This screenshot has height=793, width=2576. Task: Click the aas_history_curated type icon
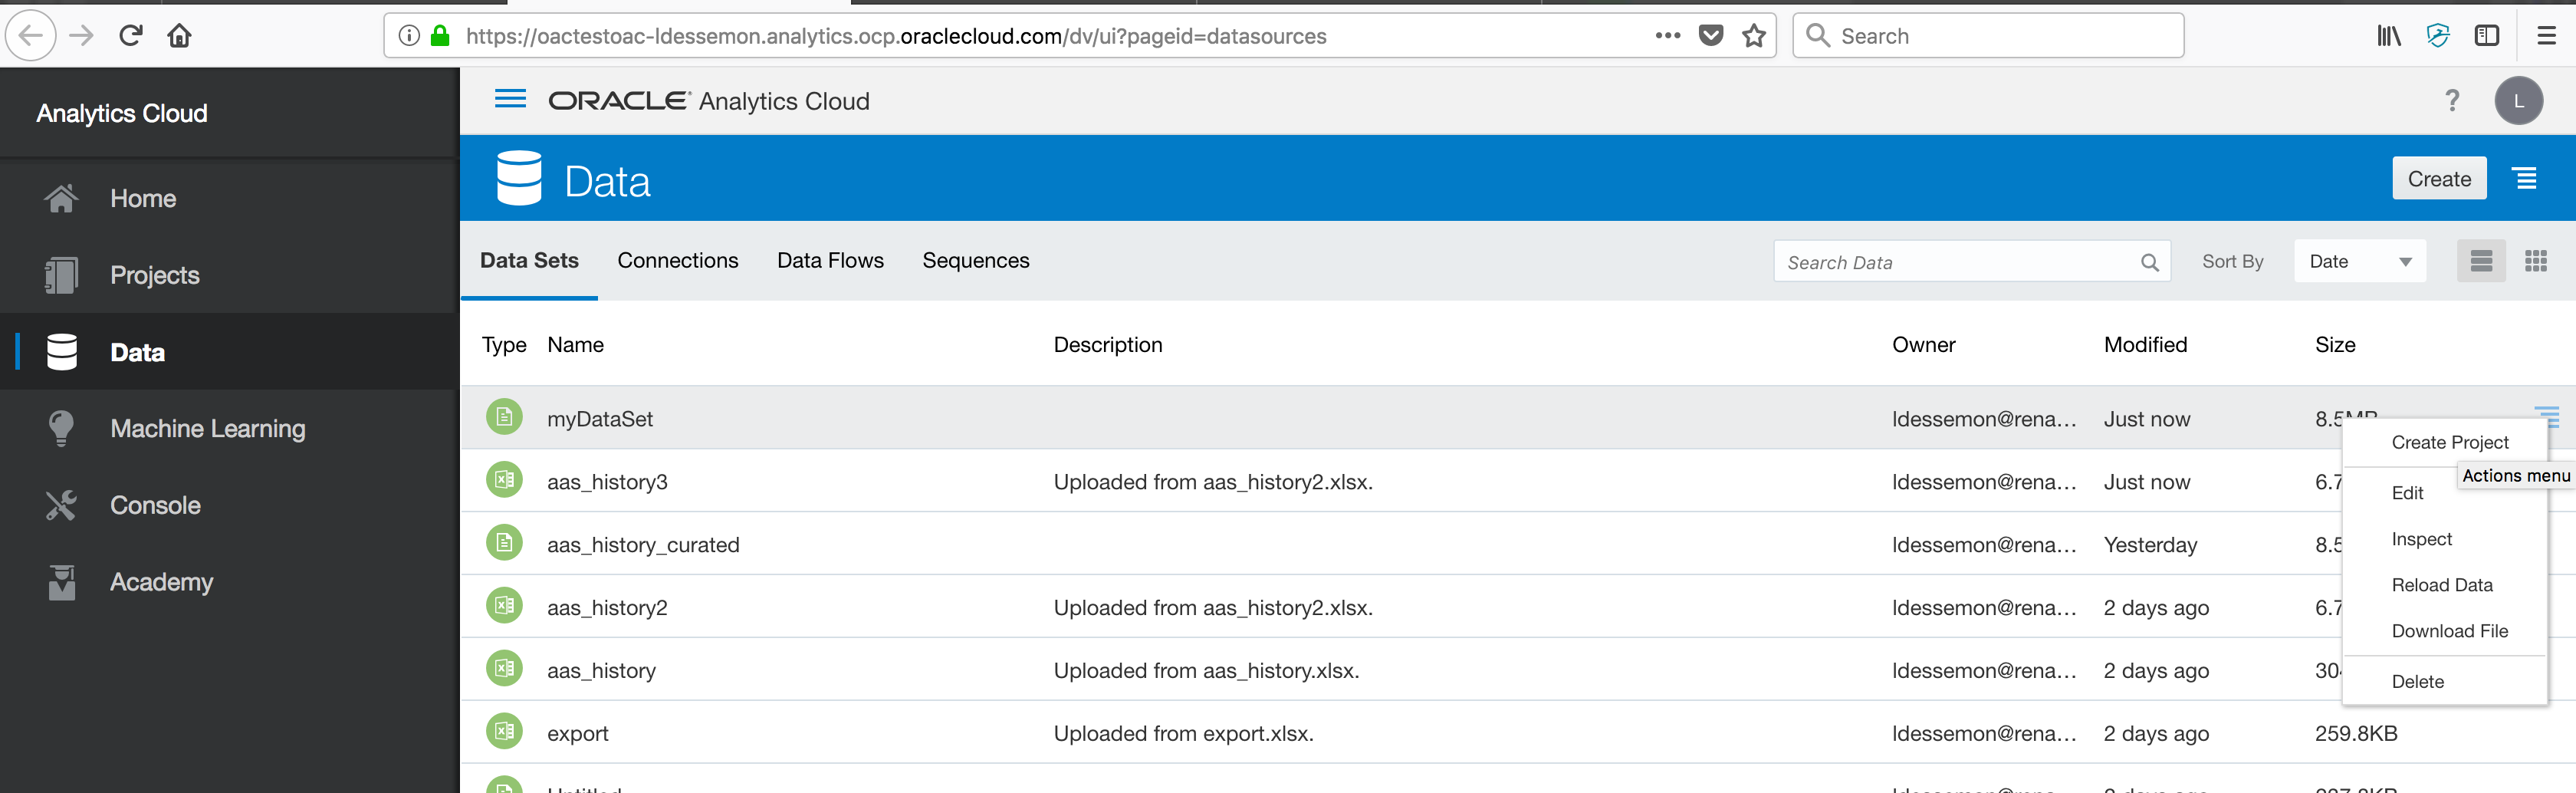pyautogui.click(x=504, y=543)
